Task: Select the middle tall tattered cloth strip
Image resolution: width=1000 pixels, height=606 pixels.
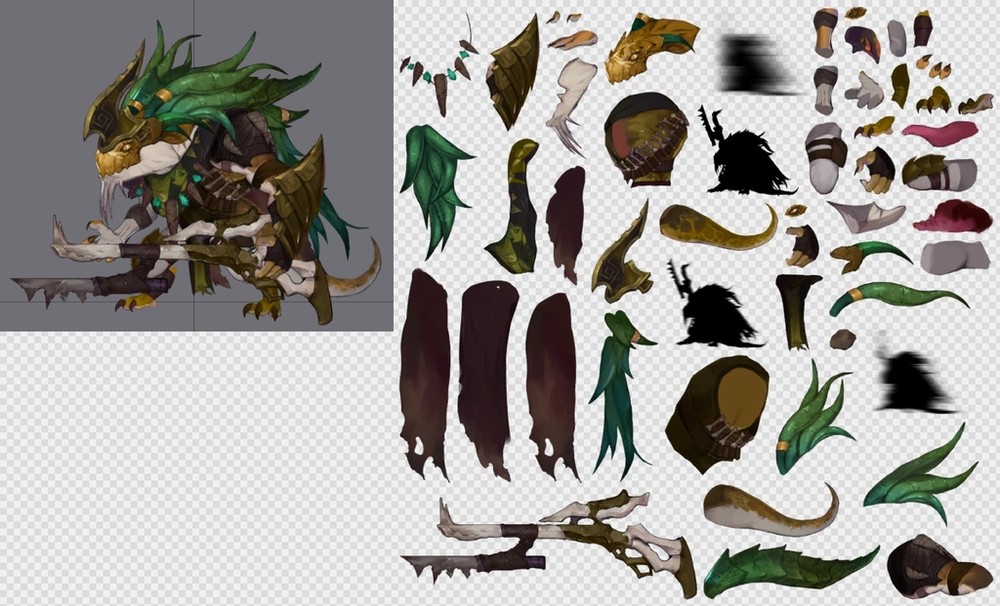Action: coord(487,376)
